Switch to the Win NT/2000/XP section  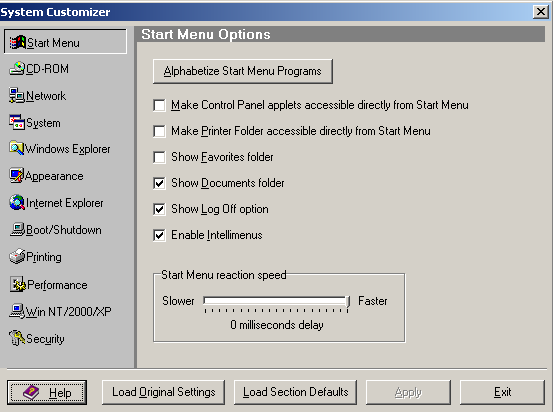[x=60, y=311]
